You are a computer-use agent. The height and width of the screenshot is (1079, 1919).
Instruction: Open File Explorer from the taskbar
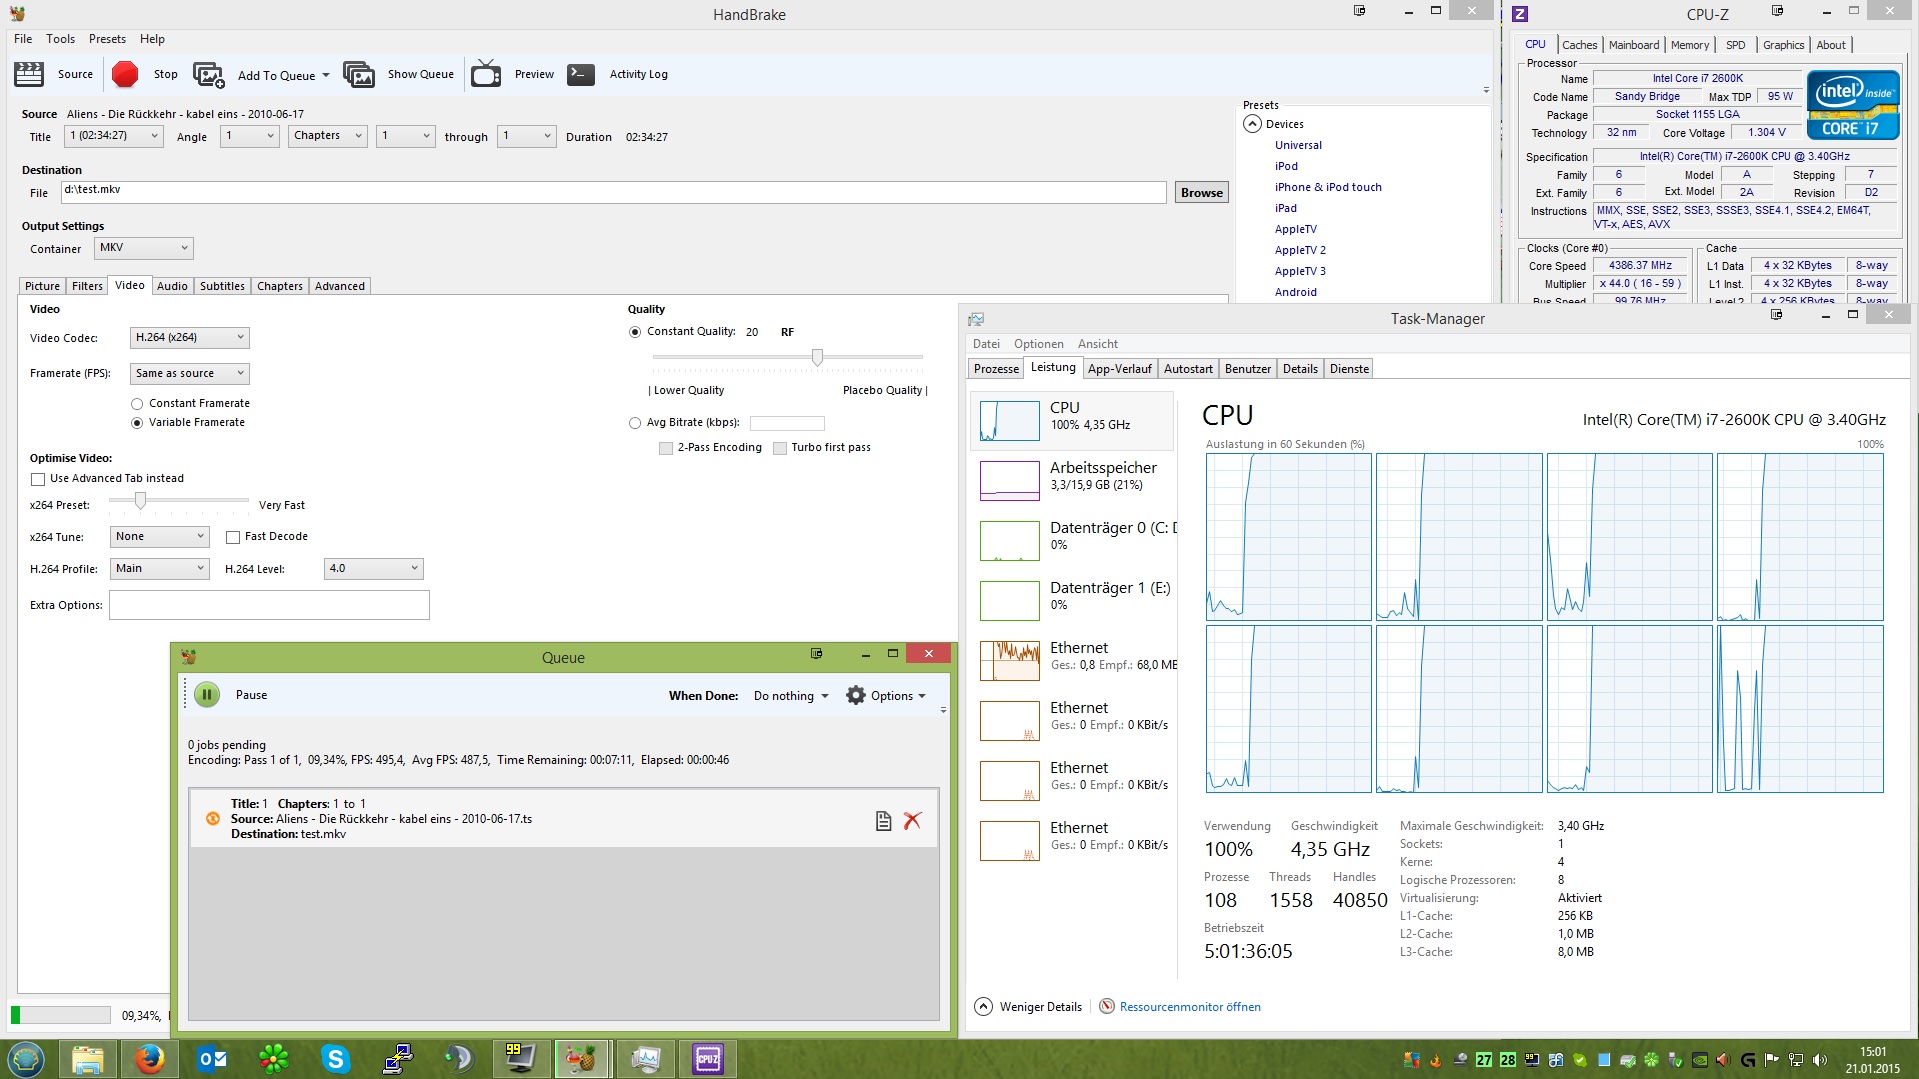tap(88, 1058)
